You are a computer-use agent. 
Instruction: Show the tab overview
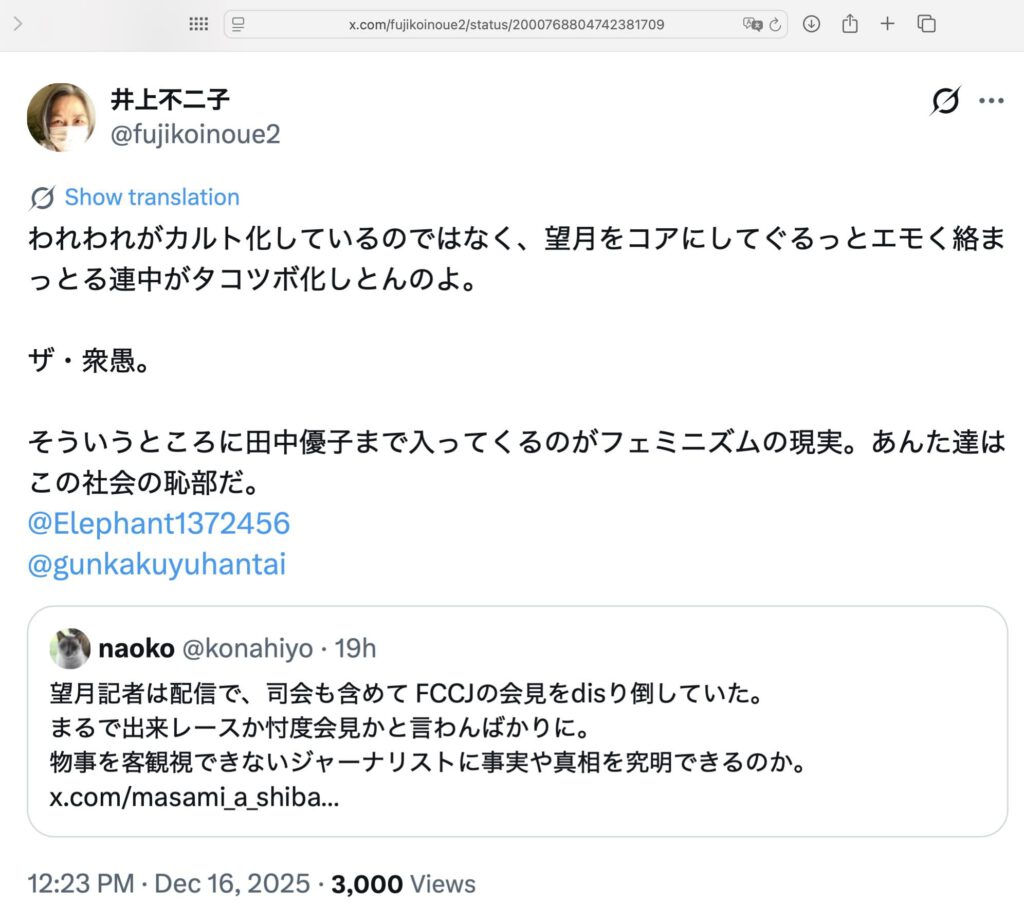pyautogui.click(x=926, y=24)
